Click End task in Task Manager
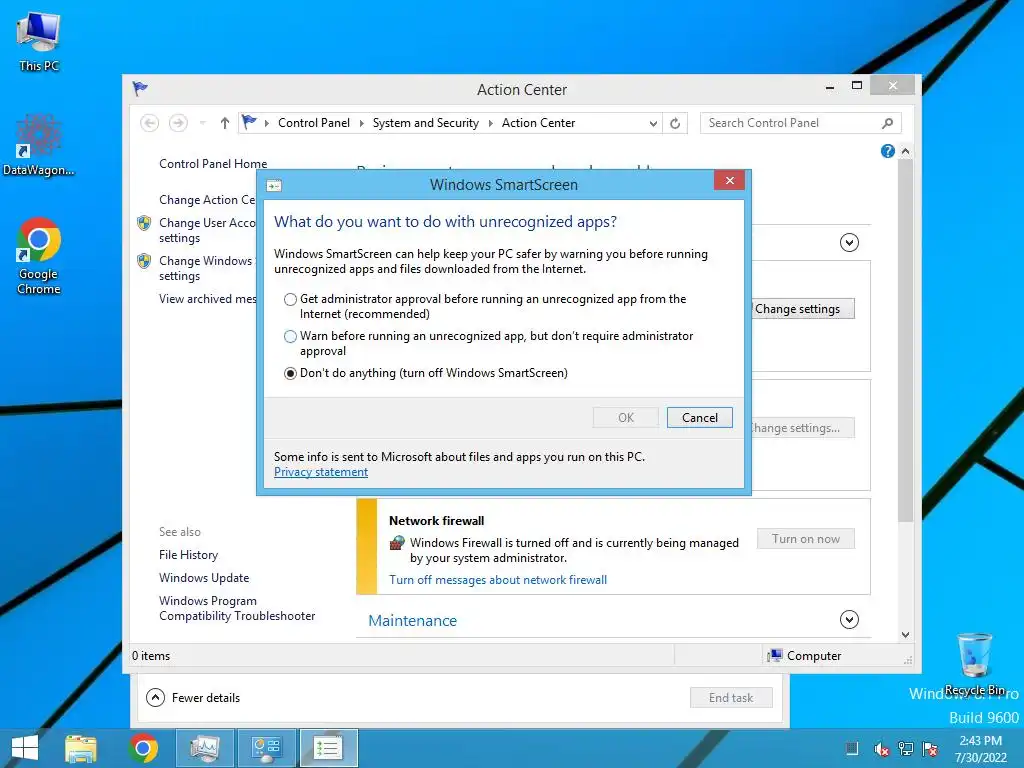1024x768 pixels. click(x=731, y=697)
